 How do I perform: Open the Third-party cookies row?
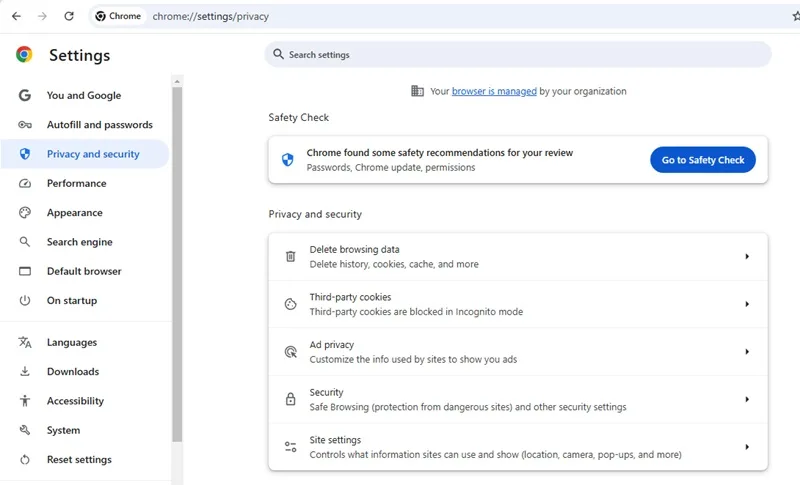(518, 304)
